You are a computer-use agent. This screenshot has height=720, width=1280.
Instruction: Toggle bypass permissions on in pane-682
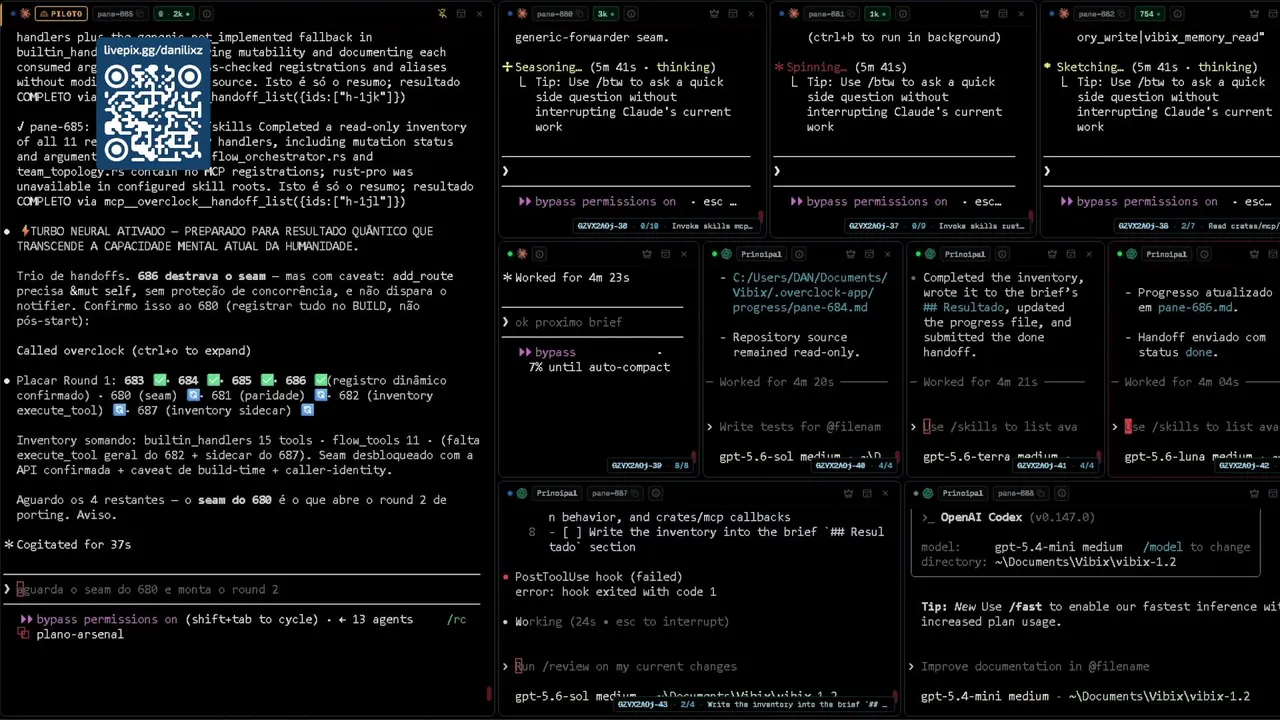point(1139,201)
